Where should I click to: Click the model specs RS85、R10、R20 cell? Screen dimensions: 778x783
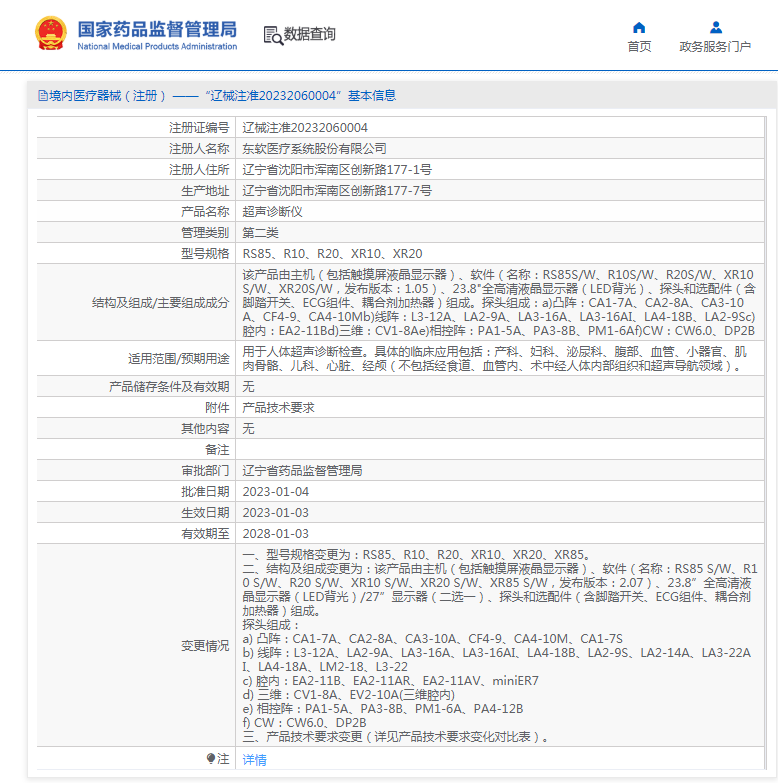tap(332, 254)
